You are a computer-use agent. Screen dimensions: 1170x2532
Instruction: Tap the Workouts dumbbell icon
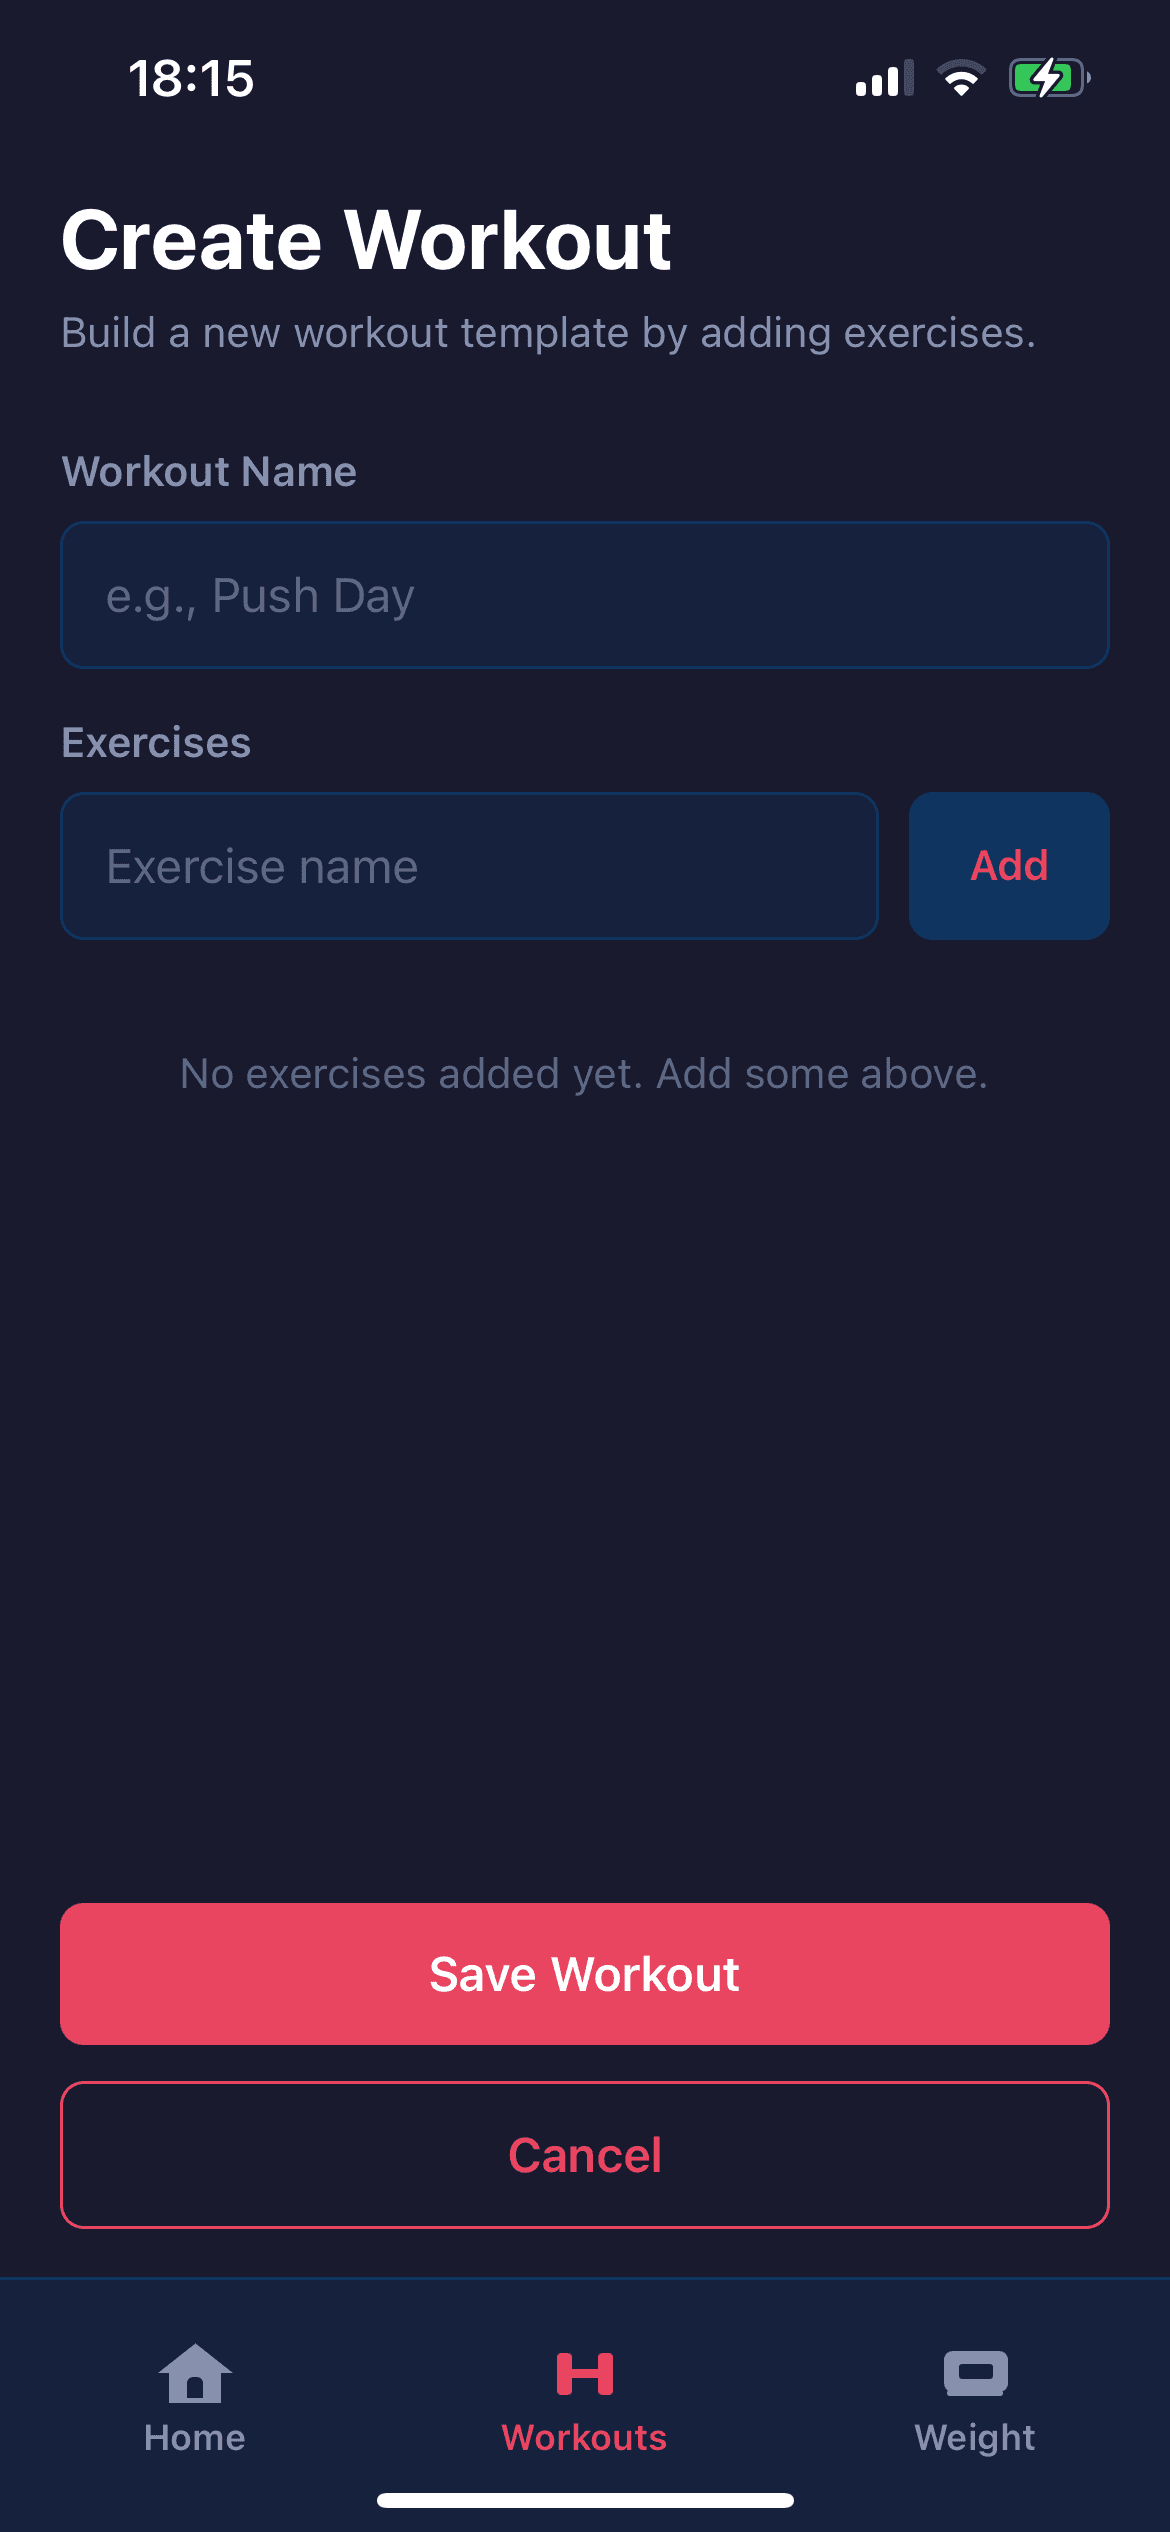point(585,2373)
